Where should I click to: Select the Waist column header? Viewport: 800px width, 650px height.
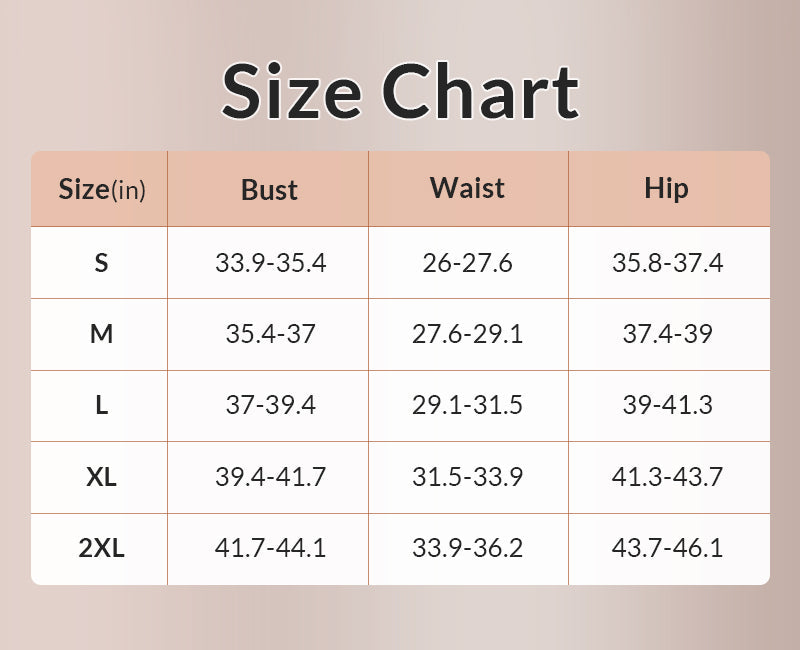[467, 188]
